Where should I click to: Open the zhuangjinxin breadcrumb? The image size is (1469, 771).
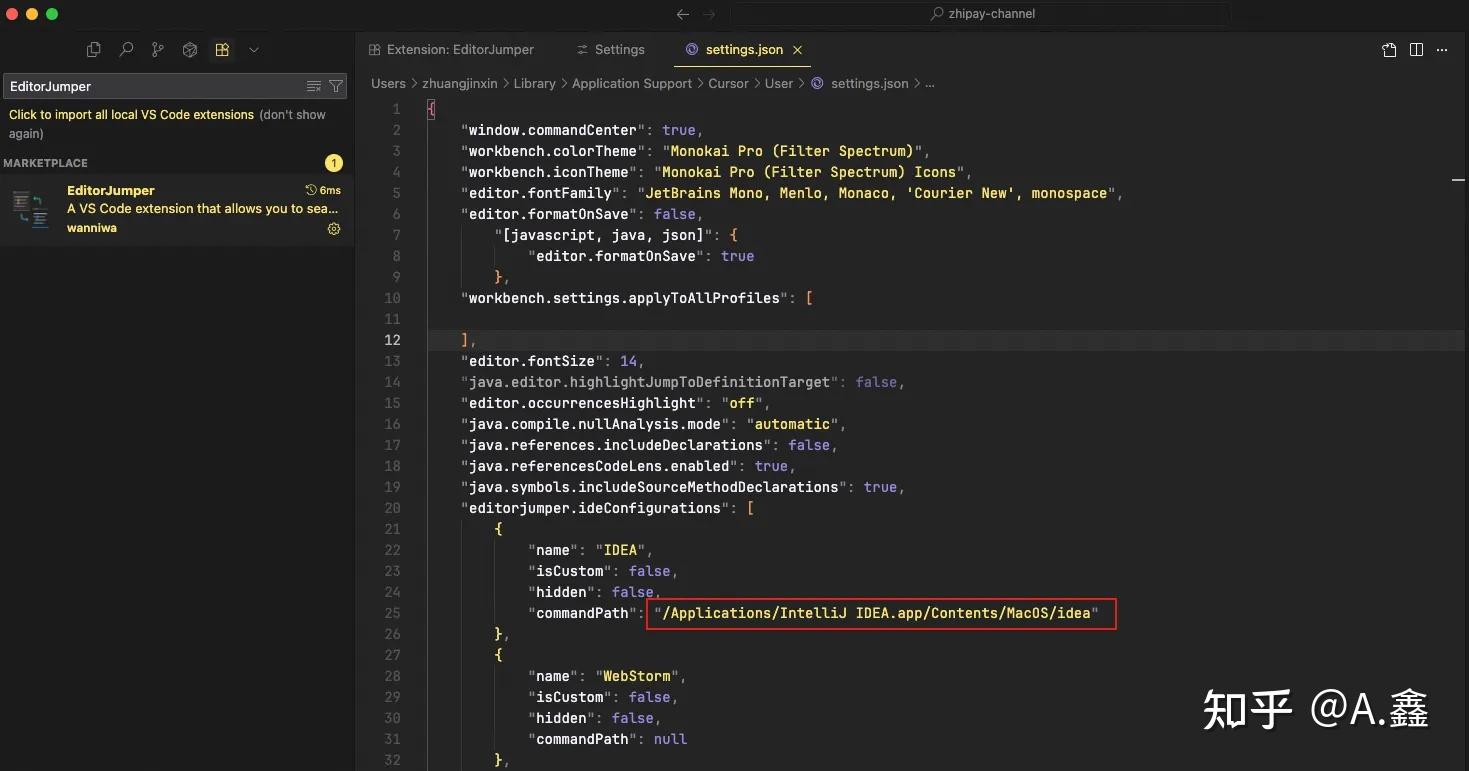458,84
